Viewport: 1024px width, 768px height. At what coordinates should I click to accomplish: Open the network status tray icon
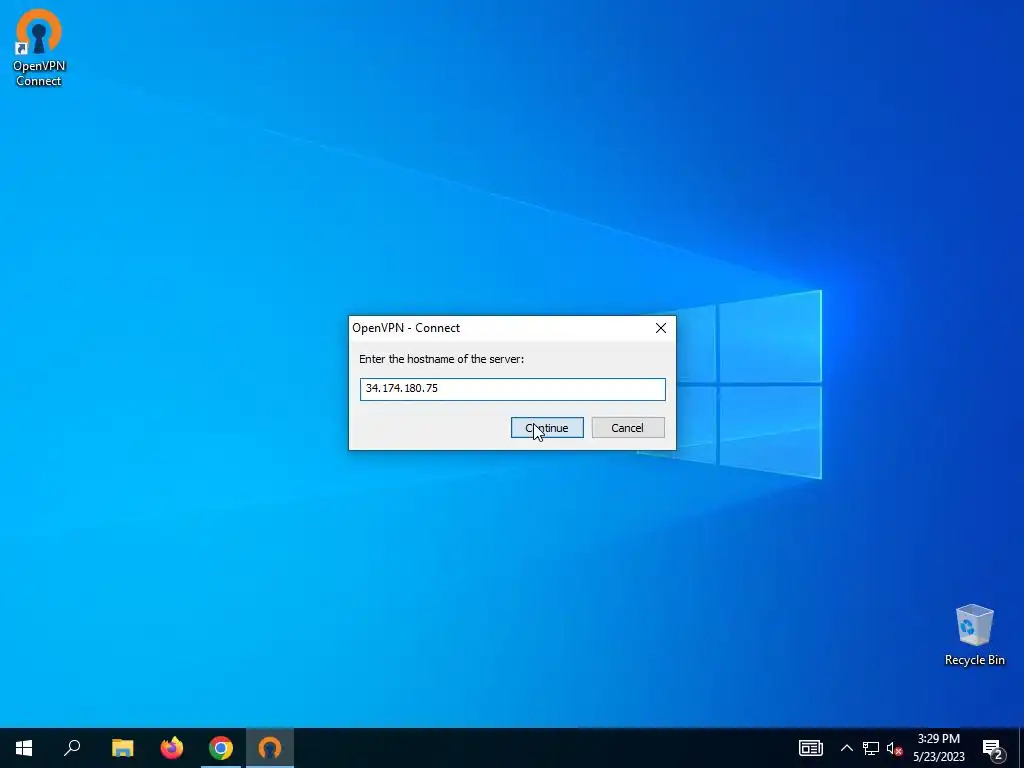click(x=871, y=748)
